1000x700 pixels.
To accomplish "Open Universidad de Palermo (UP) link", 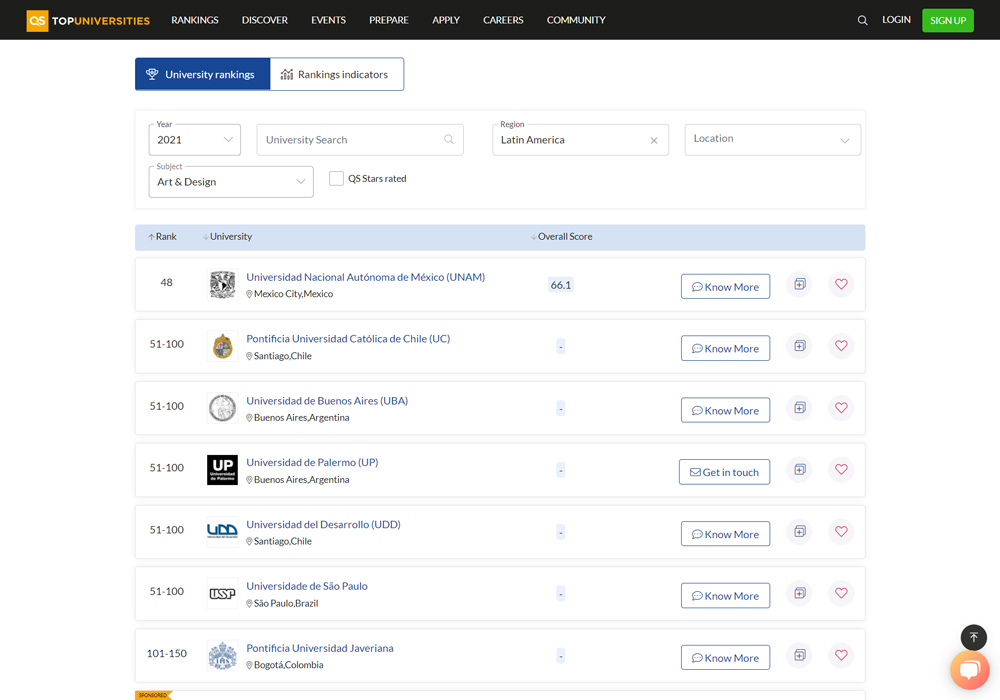I will 312,462.
